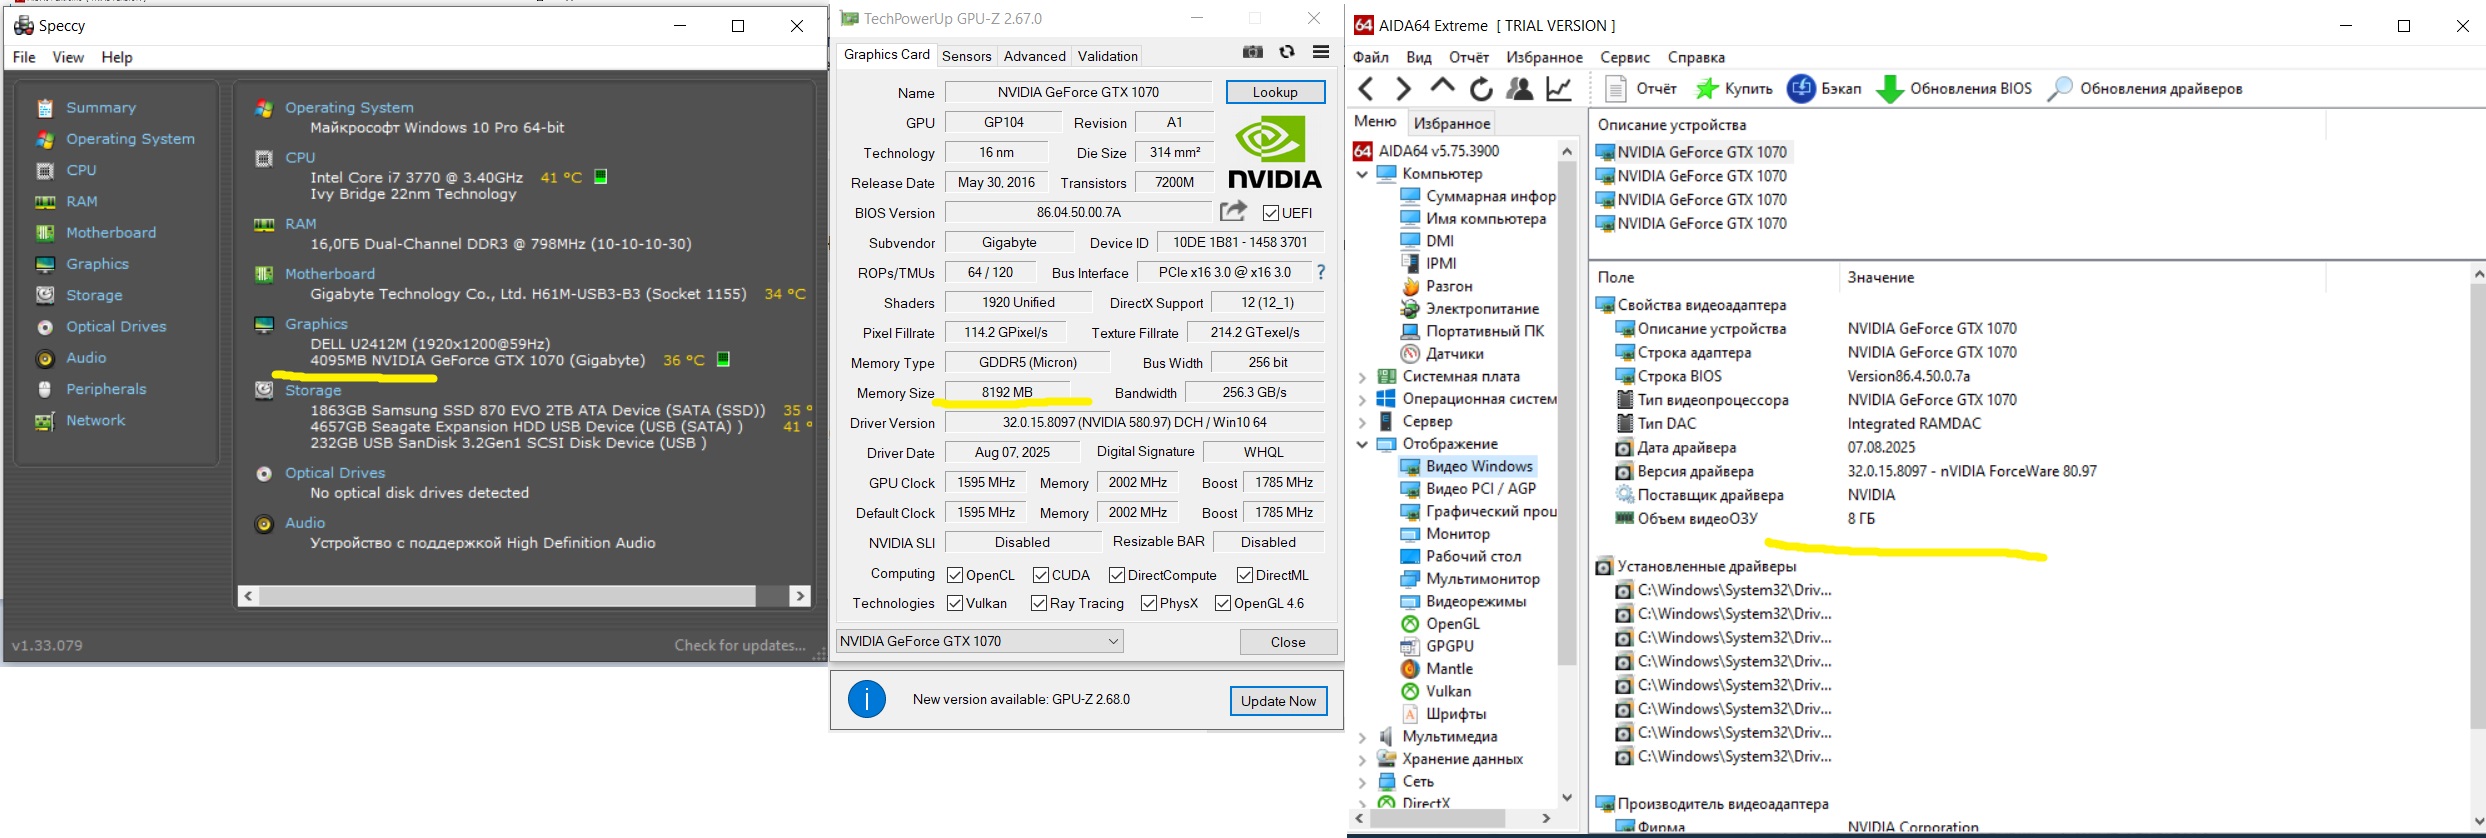Open RAM section in Speccy sidebar
The width and height of the screenshot is (2486, 838).
coord(81,201)
